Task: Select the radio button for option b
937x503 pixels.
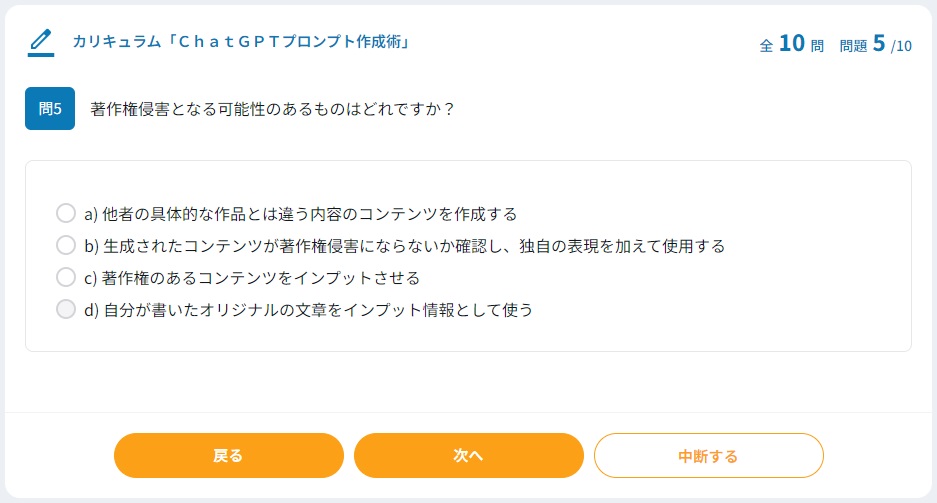Action: pos(66,245)
